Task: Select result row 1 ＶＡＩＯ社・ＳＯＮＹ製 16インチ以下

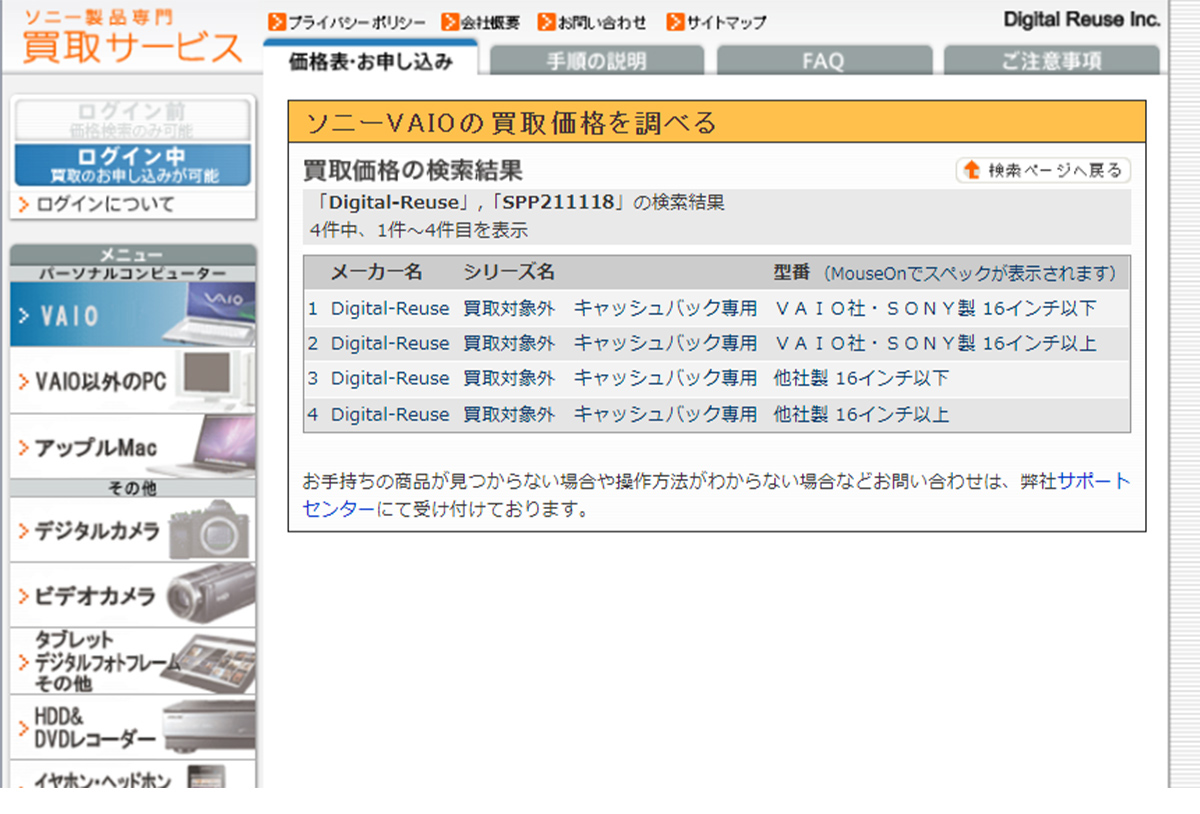Action: 934,308
